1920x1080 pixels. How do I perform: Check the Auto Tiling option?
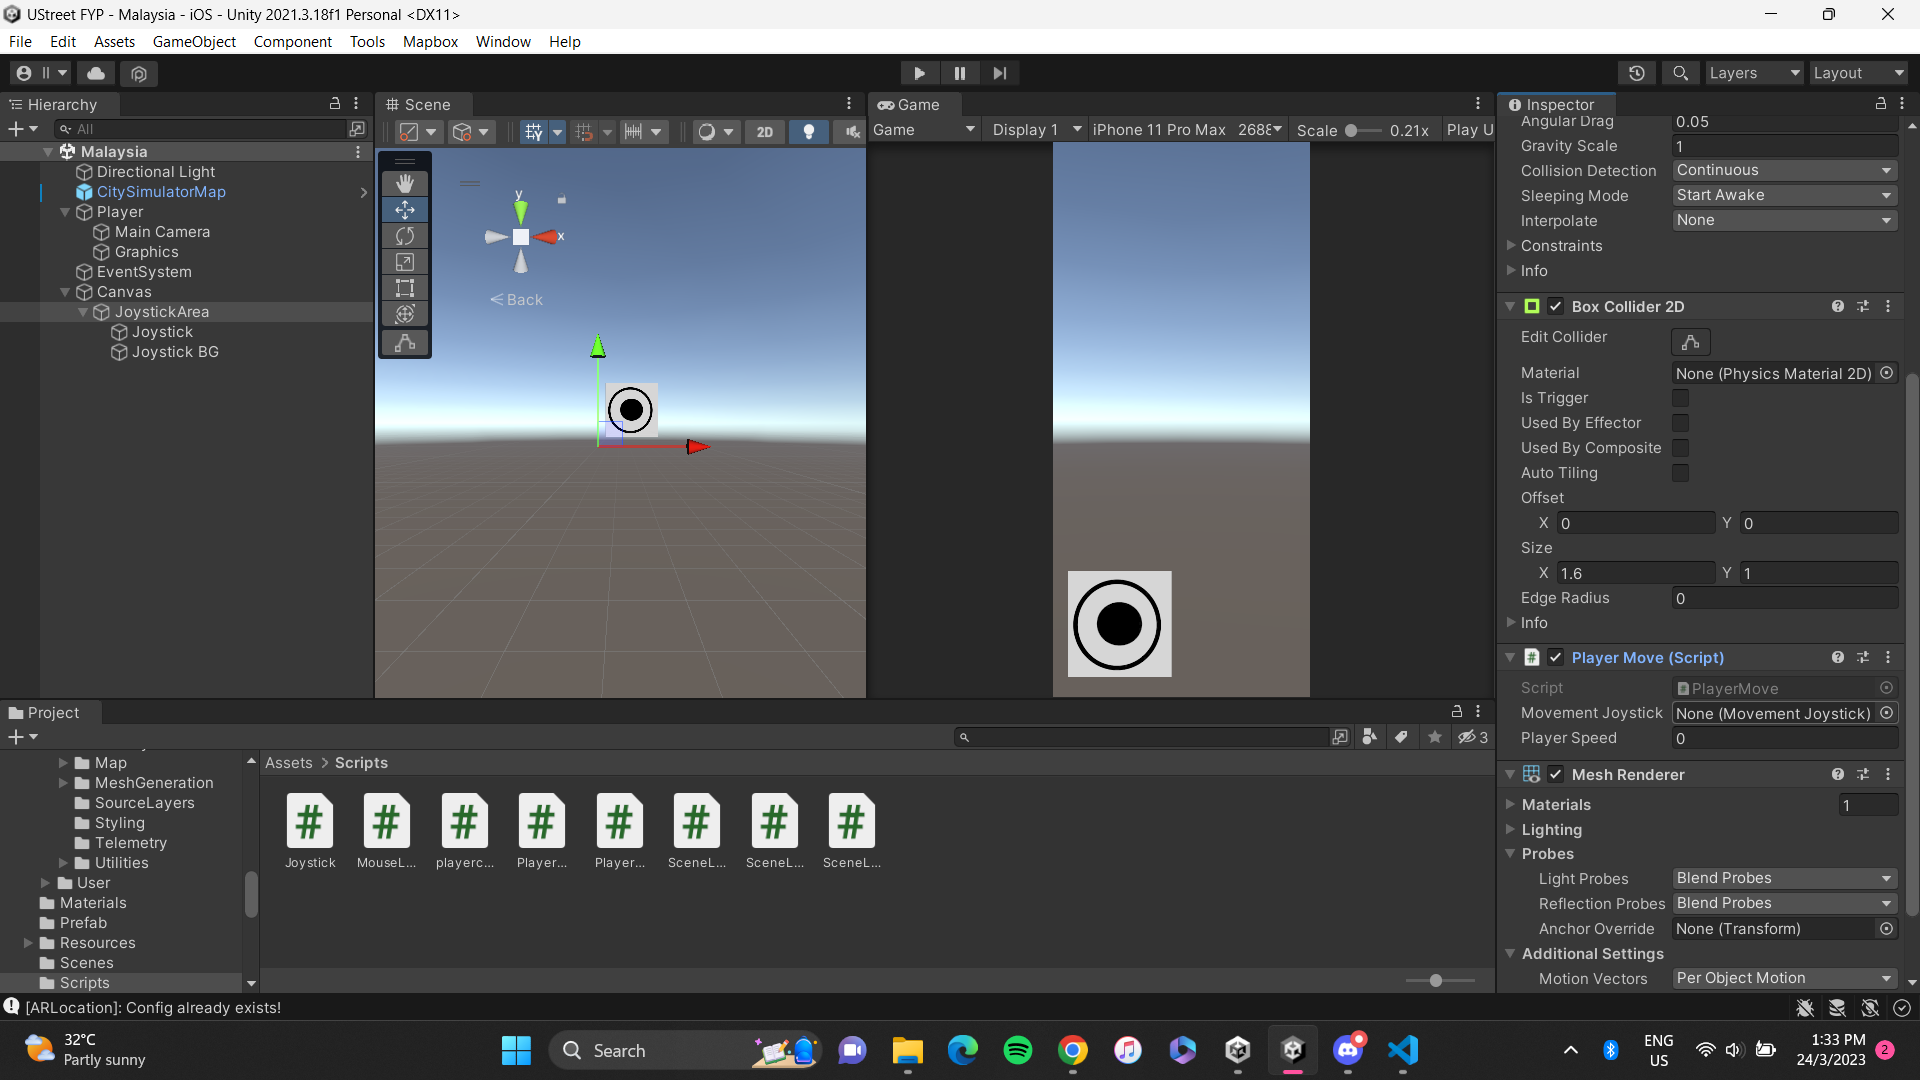point(1681,473)
